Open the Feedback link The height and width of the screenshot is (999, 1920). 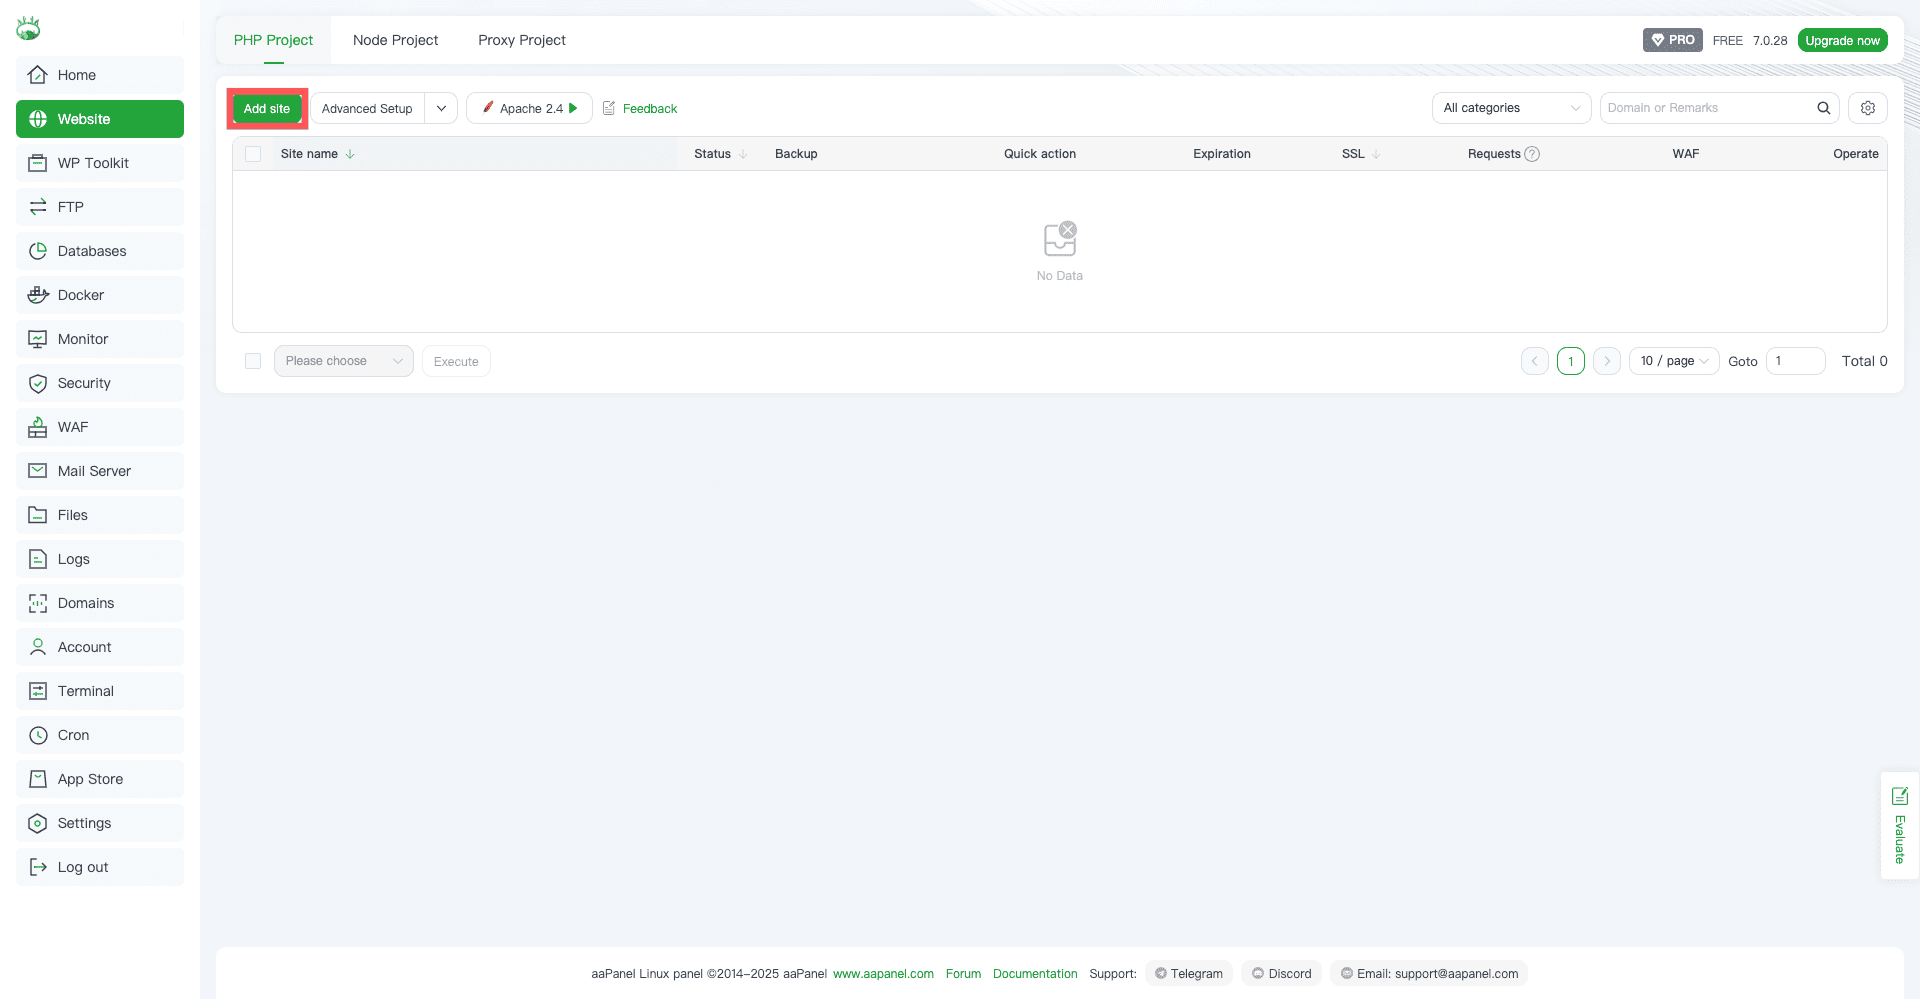(x=649, y=108)
